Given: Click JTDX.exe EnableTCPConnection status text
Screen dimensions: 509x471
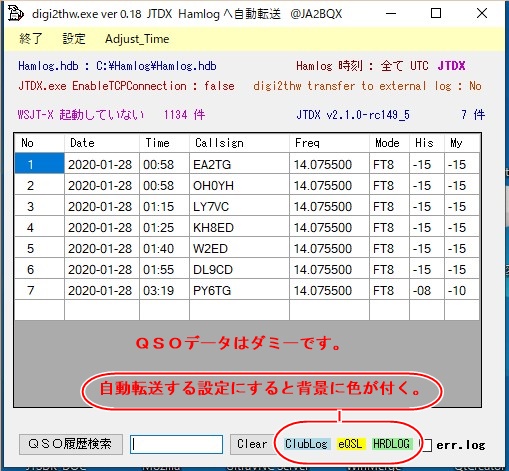Looking at the screenshot, I should (x=126, y=86).
